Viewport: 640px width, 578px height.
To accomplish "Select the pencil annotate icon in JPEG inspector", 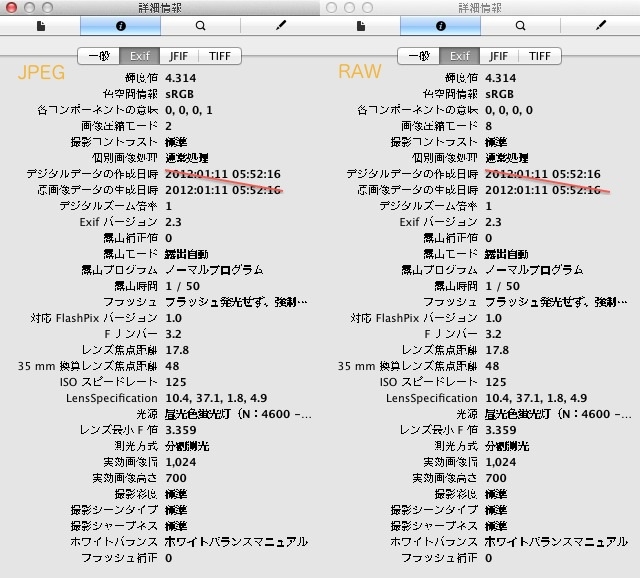I will pos(280,26).
